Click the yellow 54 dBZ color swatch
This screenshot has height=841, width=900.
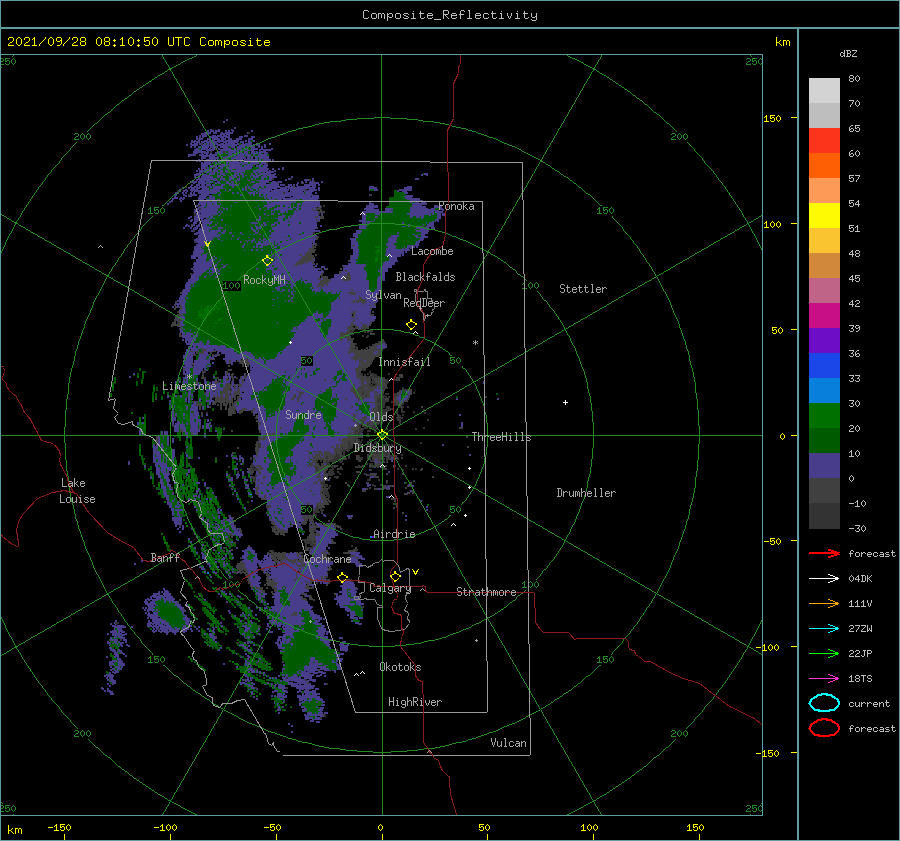click(x=824, y=215)
